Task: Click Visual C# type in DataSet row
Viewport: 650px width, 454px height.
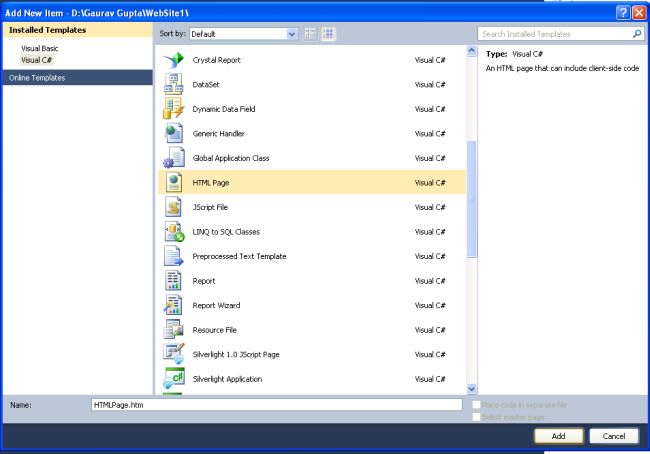Action: pyautogui.click(x=430, y=84)
